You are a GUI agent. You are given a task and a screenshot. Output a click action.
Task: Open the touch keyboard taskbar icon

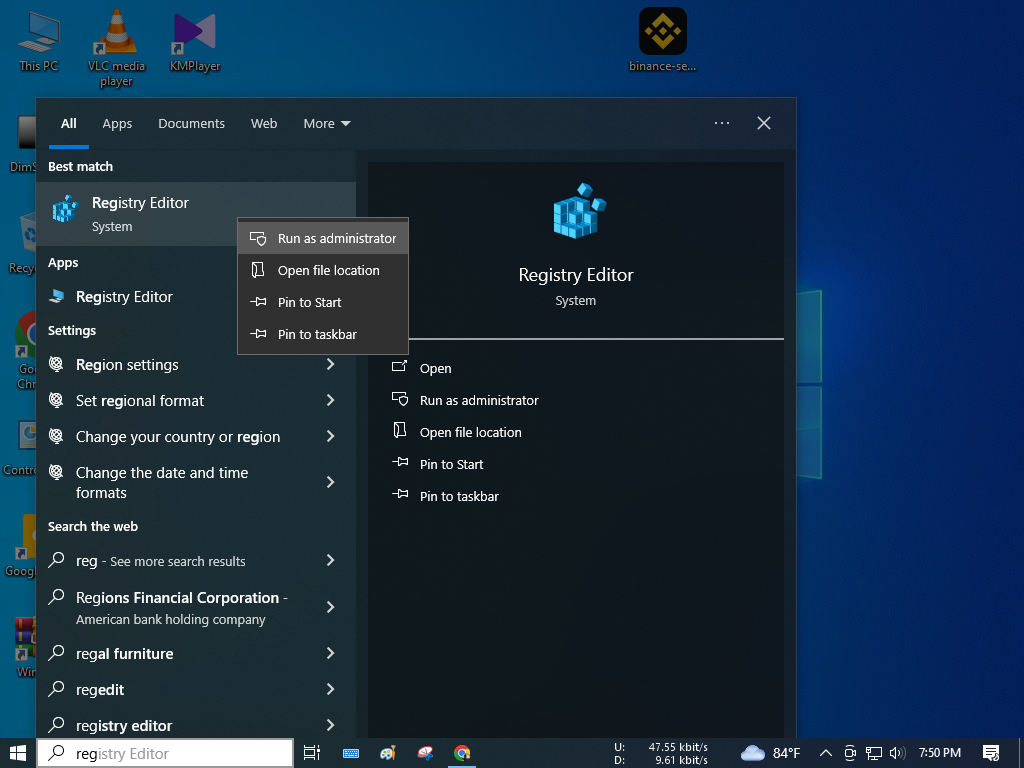[x=351, y=754]
